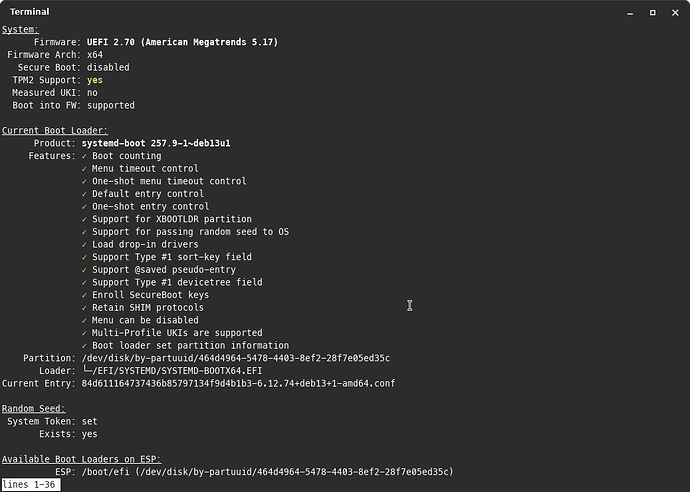Minimize the Terminal window
The image size is (690, 492).
point(628,12)
